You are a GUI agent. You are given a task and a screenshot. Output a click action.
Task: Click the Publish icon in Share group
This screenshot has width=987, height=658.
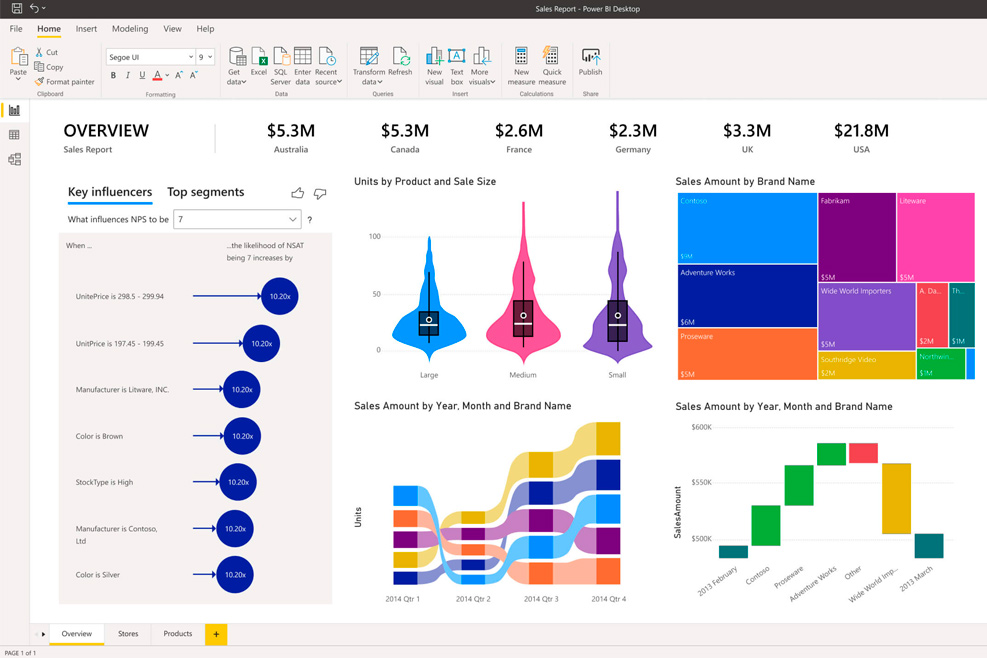click(x=591, y=60)
